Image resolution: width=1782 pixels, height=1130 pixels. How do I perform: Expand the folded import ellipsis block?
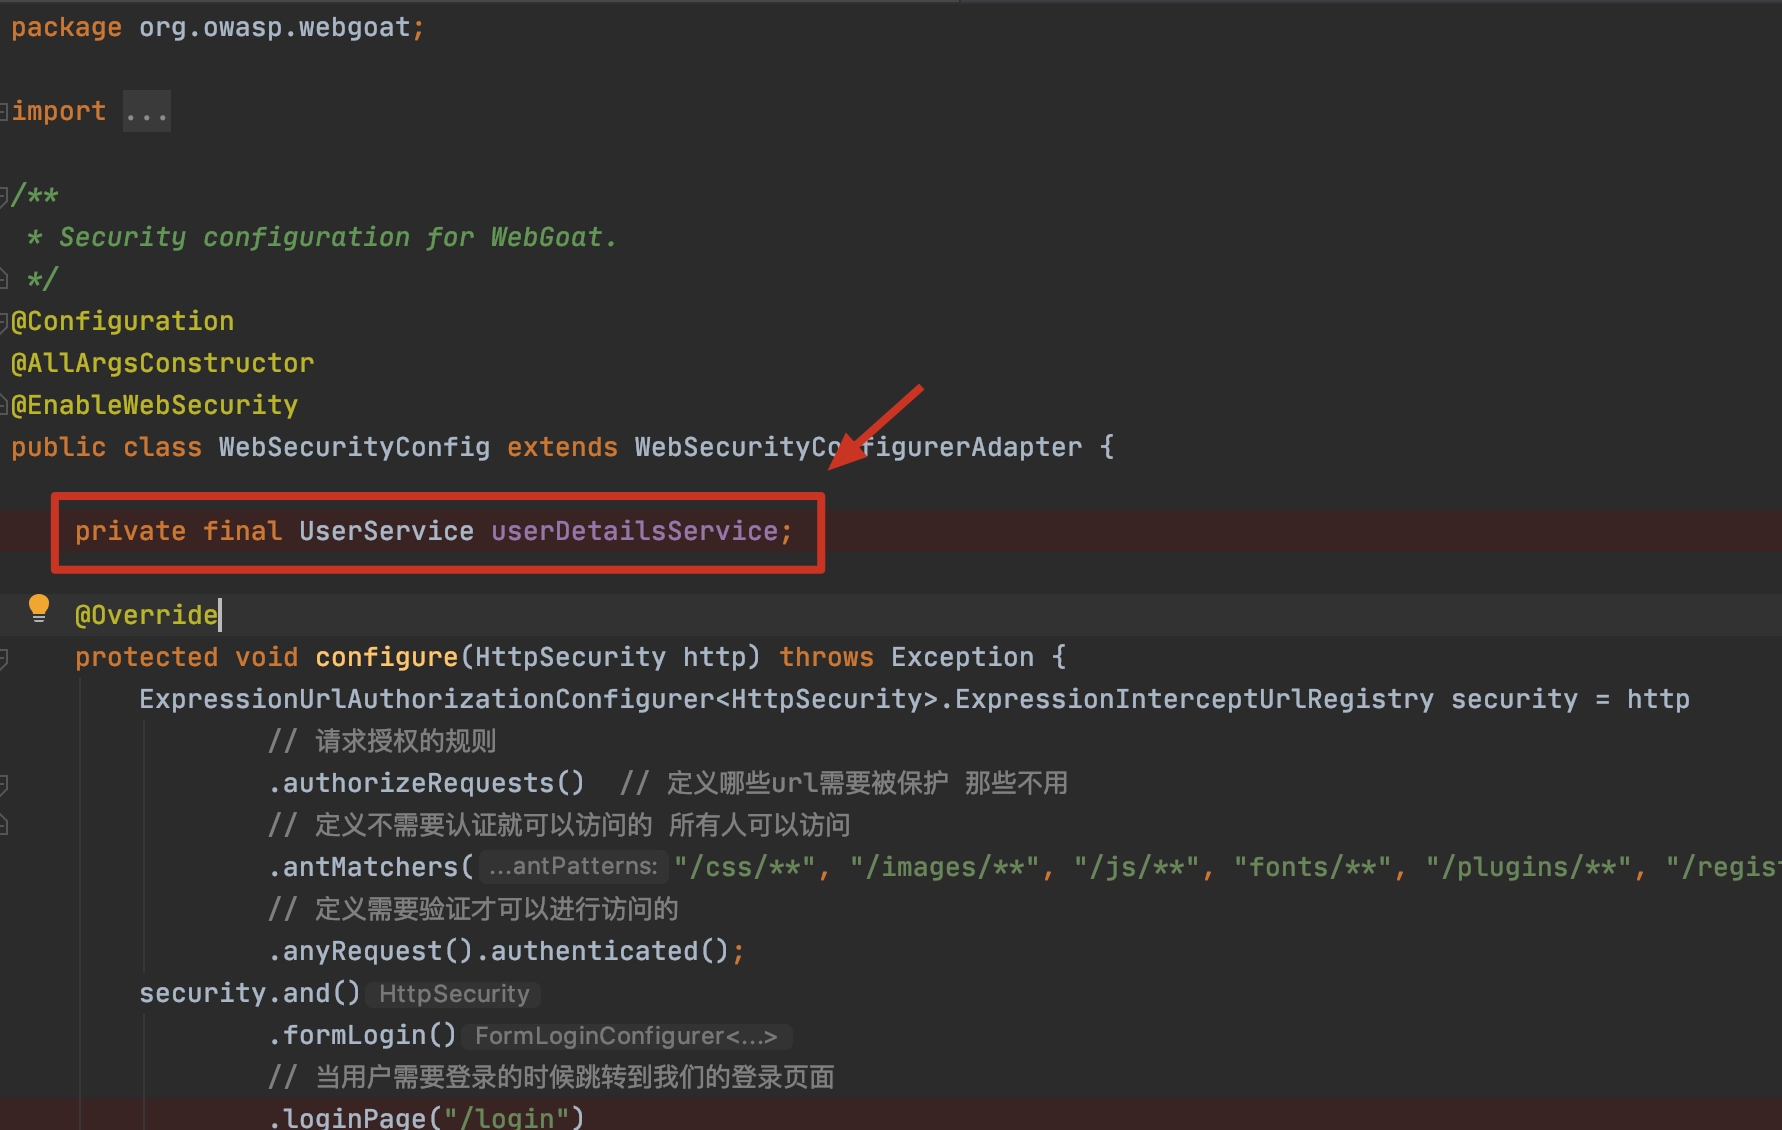[x=147, y=112]
